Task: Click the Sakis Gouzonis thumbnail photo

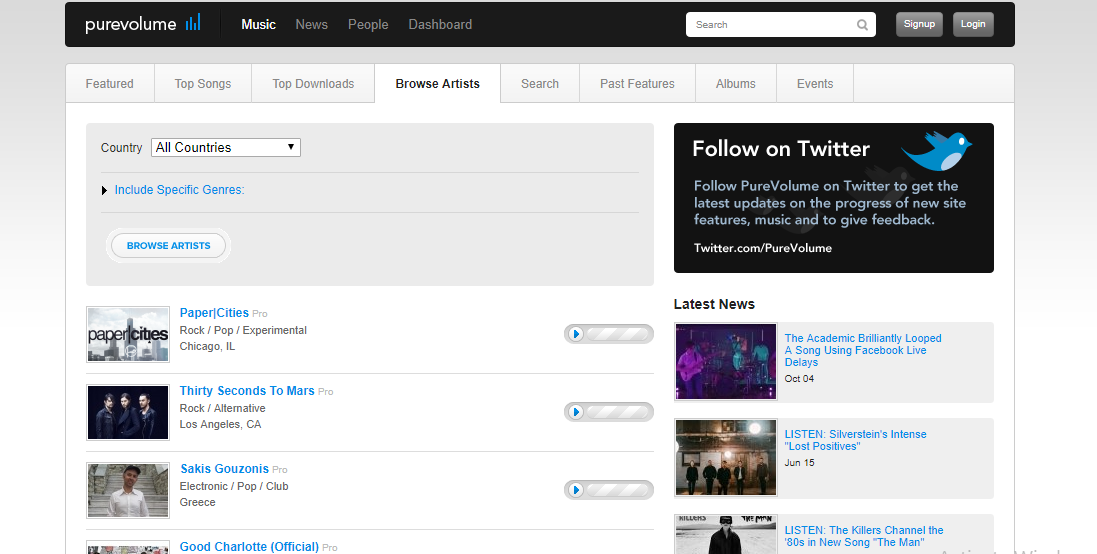Action: point(128,490)
